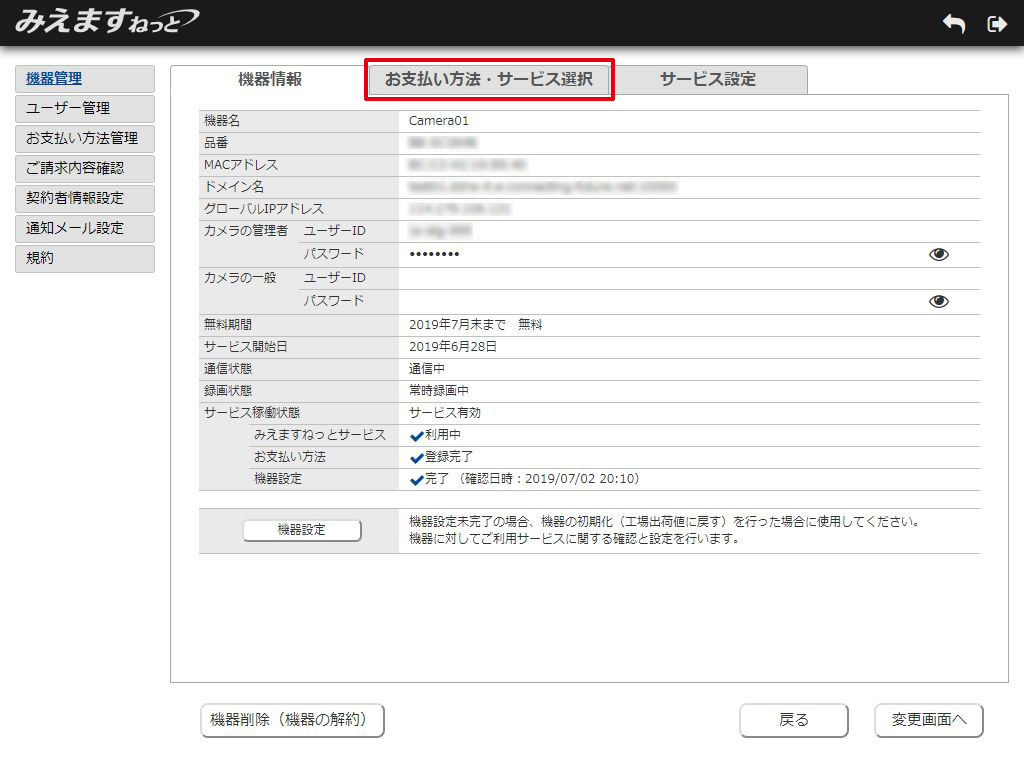Open the お支払い方法・サービス選択 tab
The image size is (1024, 768).
point(489,77)
